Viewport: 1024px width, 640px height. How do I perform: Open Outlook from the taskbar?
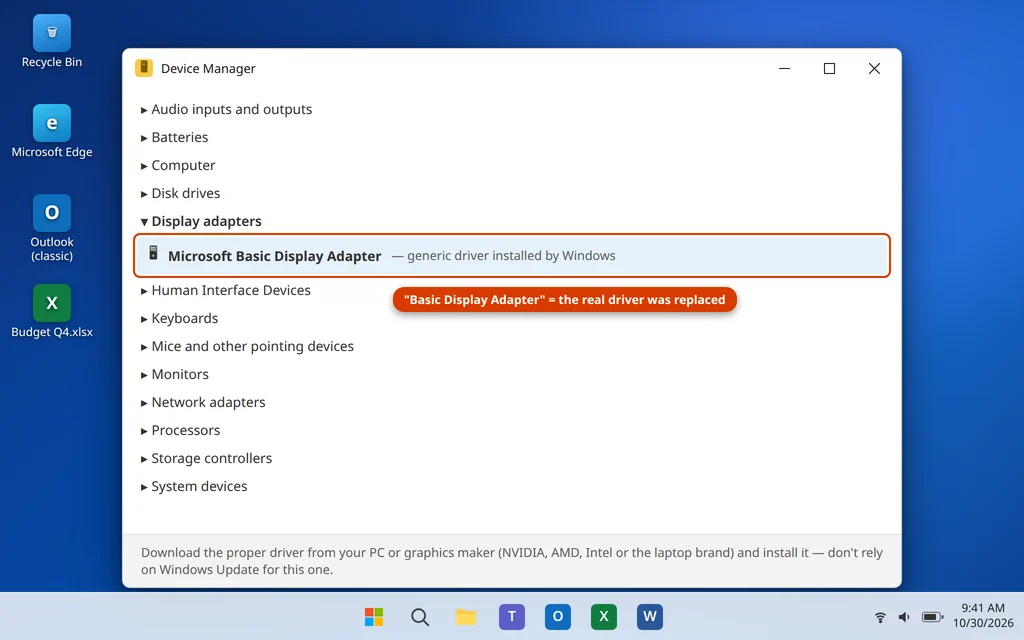[x=558, y=616]
